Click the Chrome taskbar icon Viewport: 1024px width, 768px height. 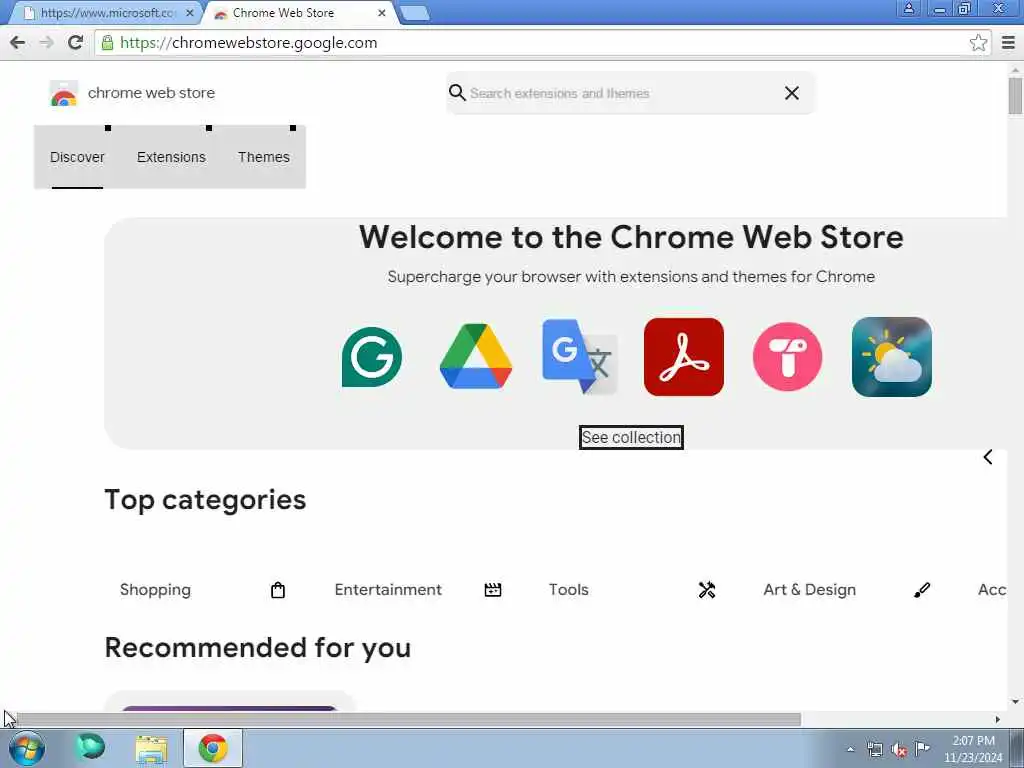click(213, 748)
